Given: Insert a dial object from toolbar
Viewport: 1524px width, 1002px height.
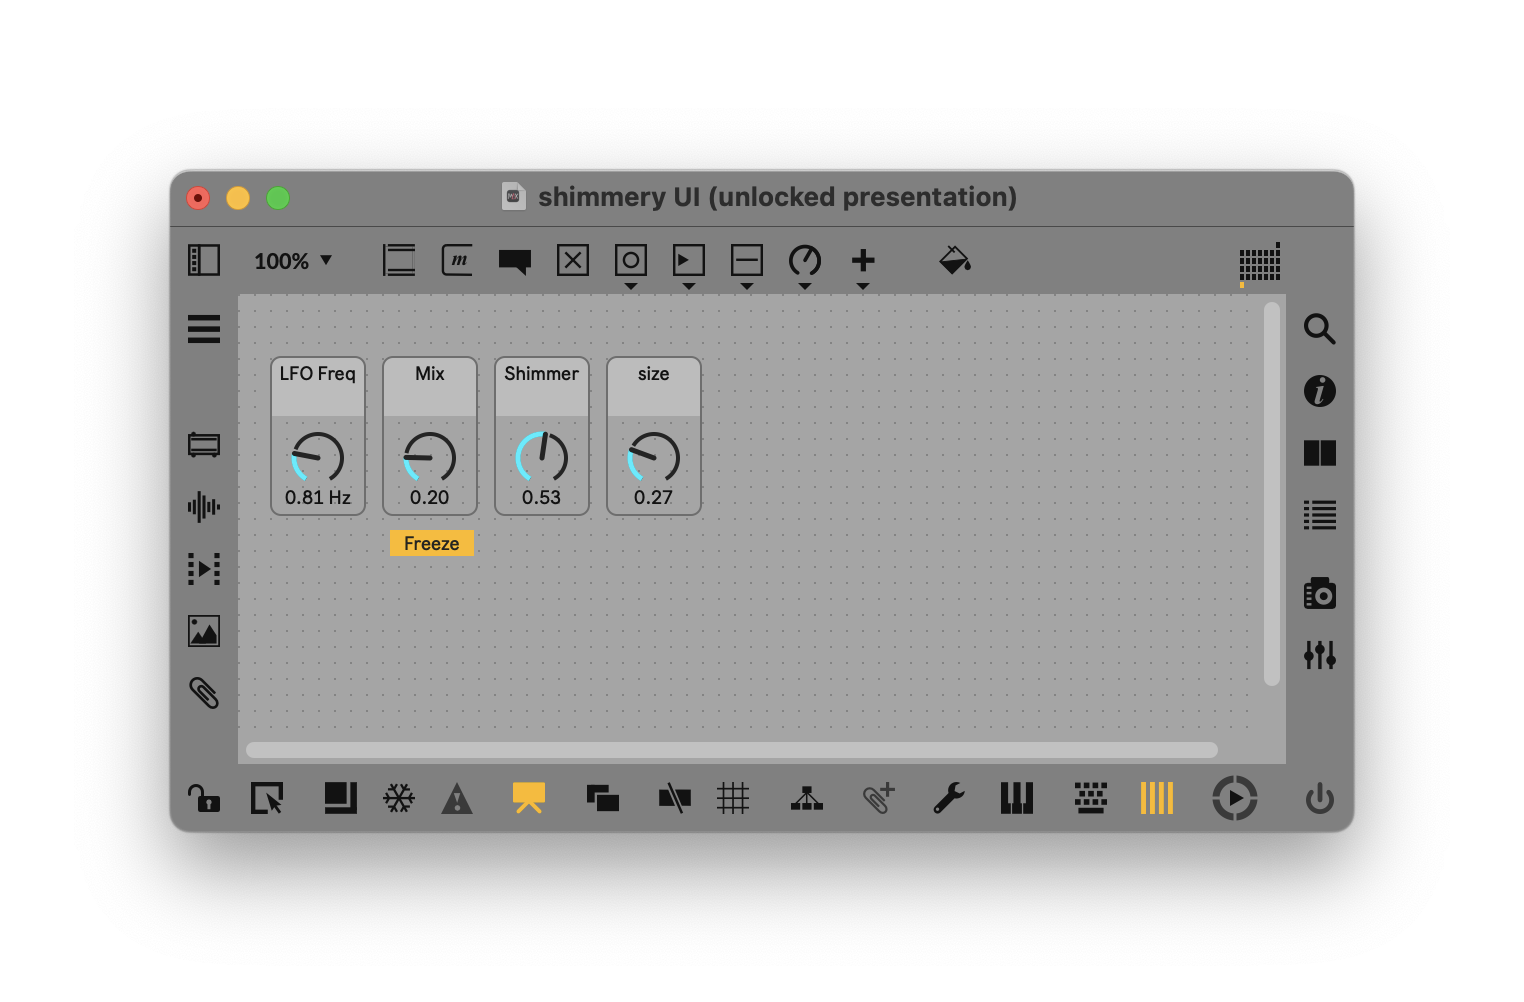Looking at the screenshot, I should click(x=805, y=261).
